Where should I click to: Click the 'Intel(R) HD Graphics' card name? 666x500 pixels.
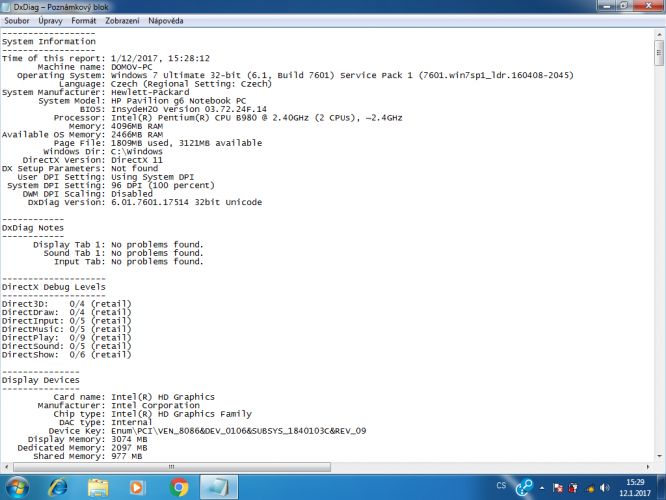pyautogui.click(x=163, y=397)
